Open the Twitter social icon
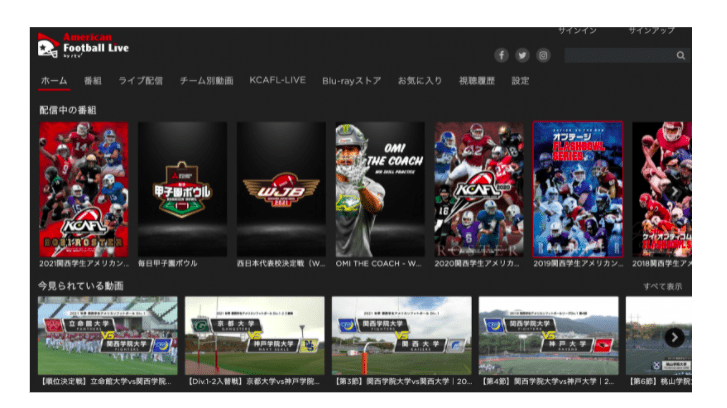 pos(522,56)
